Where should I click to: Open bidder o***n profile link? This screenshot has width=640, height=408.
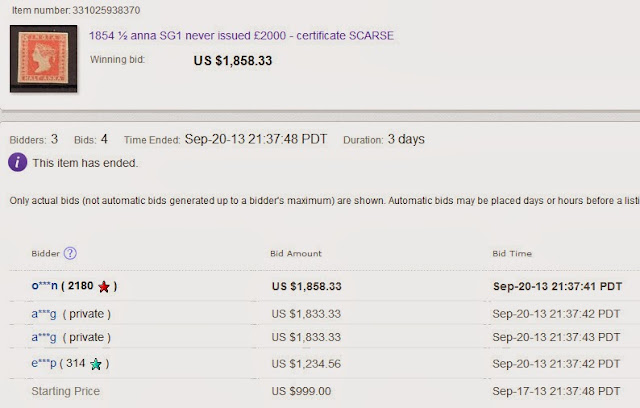pos(46,286)
